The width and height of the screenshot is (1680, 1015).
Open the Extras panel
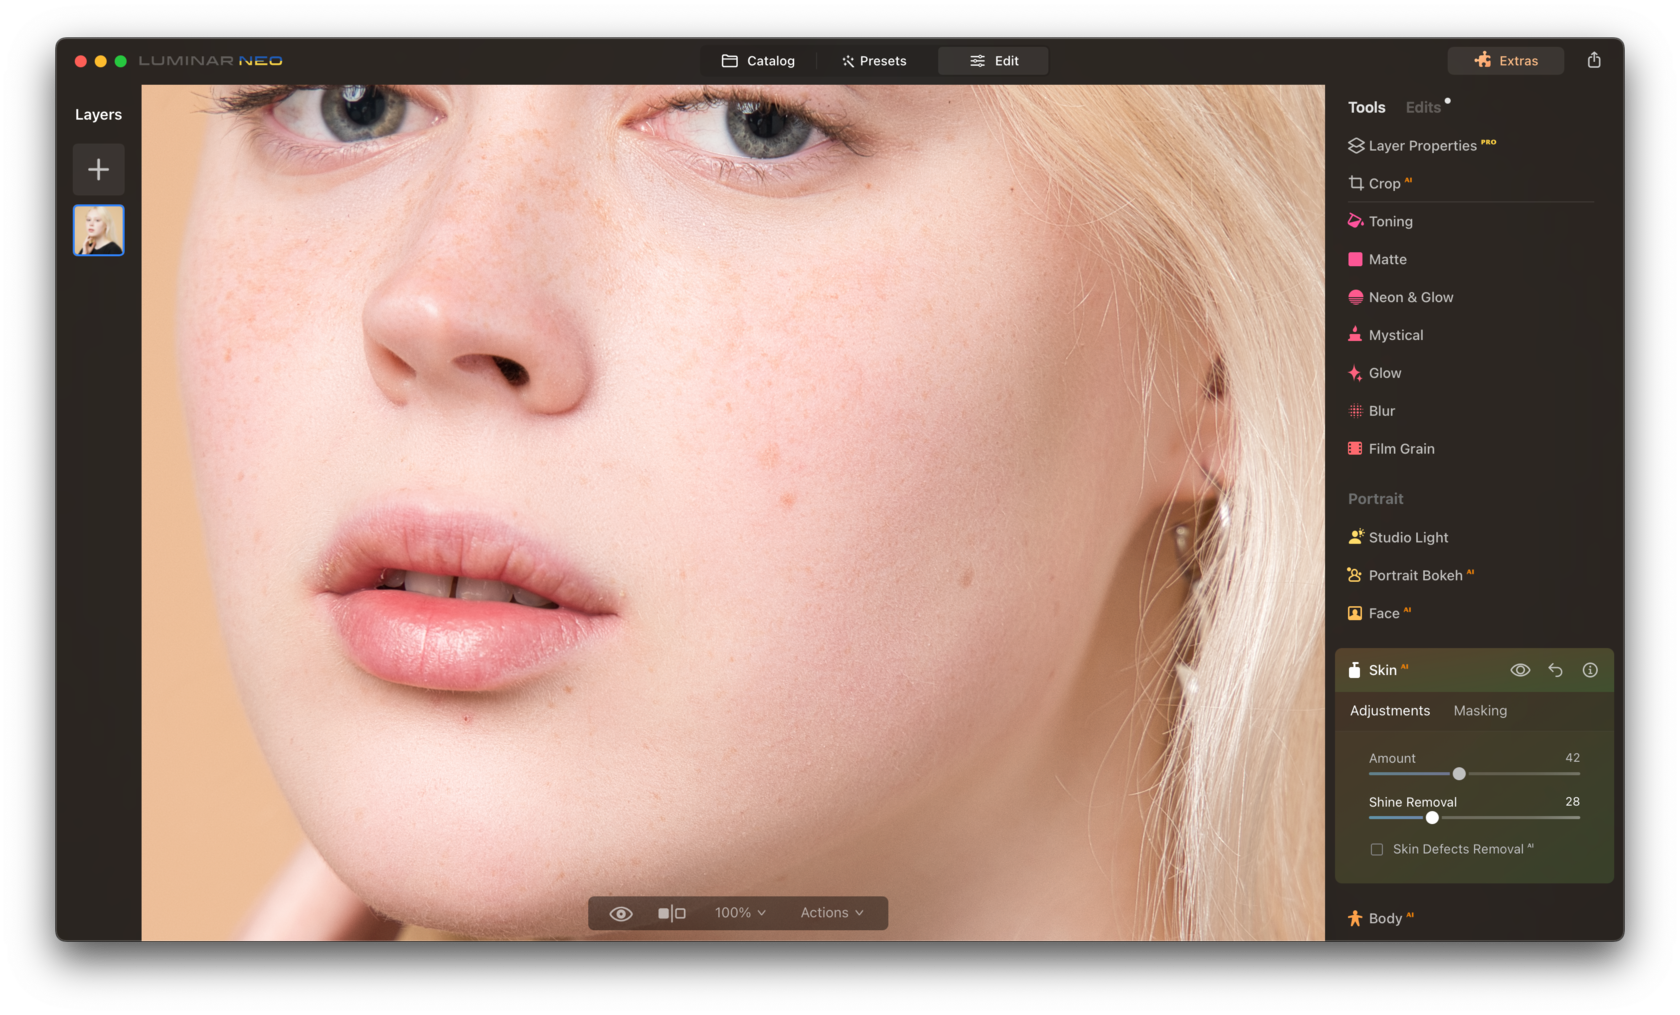pos(1506,60)
